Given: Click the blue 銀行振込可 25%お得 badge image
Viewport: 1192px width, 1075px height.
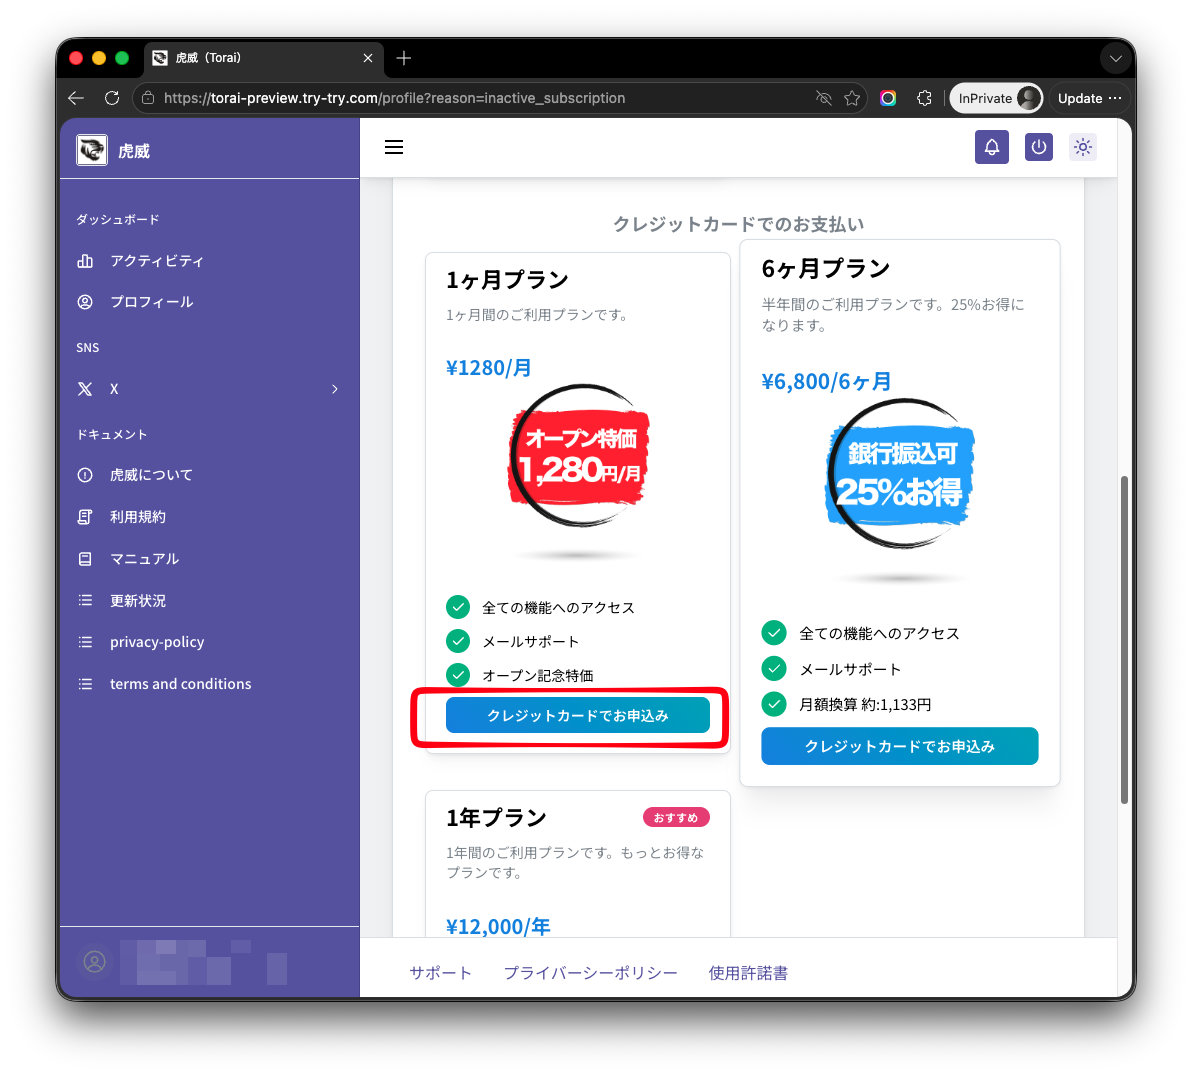Looking at the screenshot, I should (899, 473).
